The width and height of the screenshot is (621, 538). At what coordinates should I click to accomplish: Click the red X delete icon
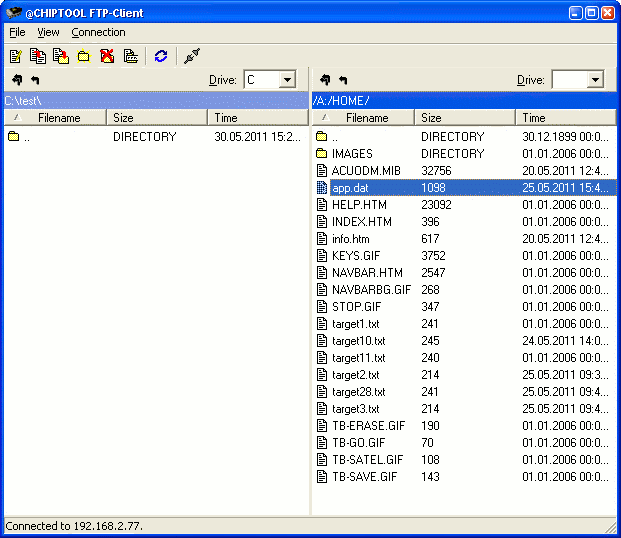point(106,57)
